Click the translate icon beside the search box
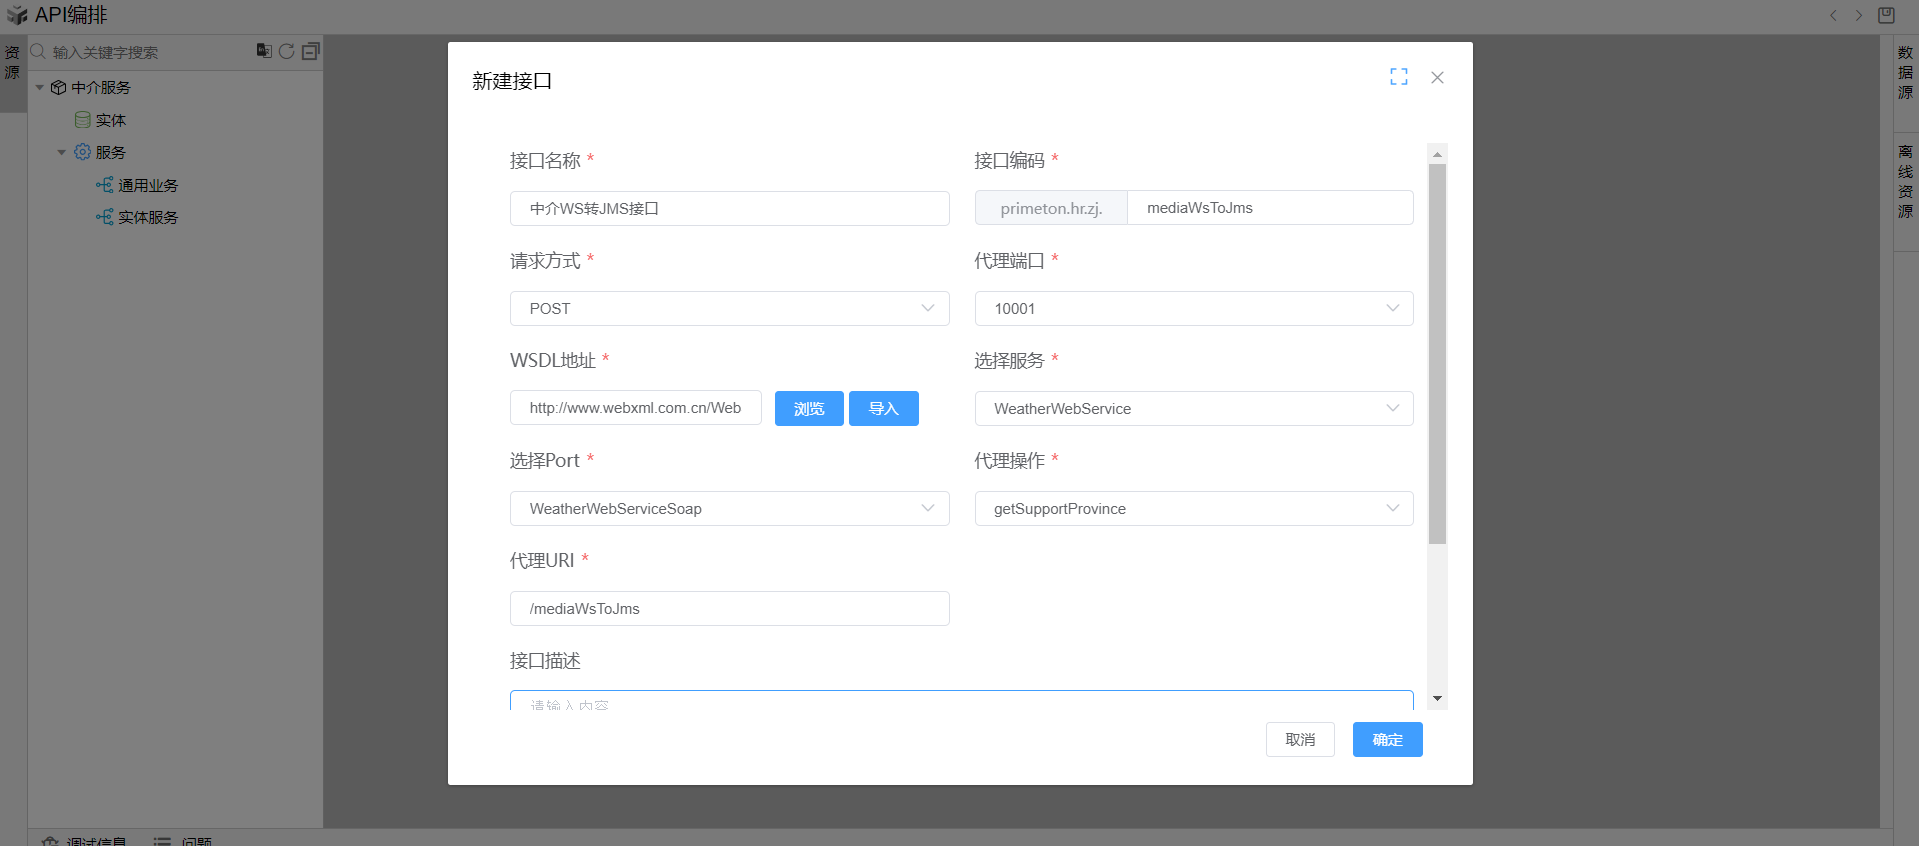The image size is (1919, 846). tap(264, 51)
